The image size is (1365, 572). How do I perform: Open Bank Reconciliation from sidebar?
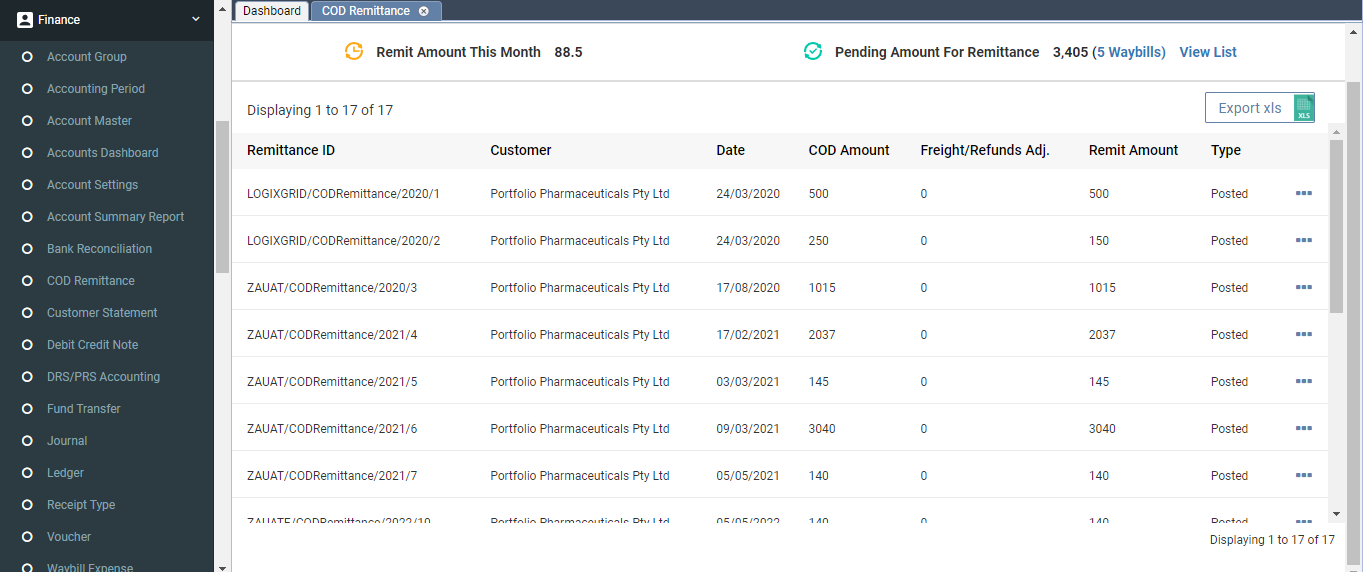tap(99, 249)
